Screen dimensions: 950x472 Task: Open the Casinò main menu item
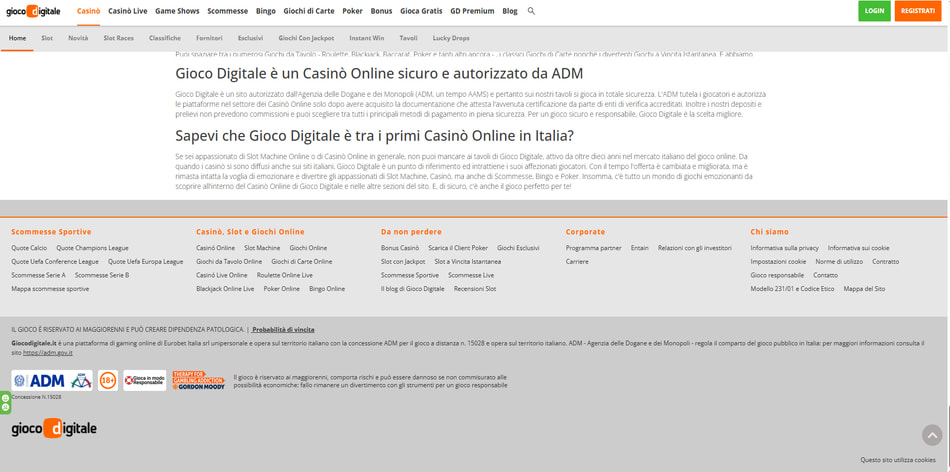coord(88,11)
